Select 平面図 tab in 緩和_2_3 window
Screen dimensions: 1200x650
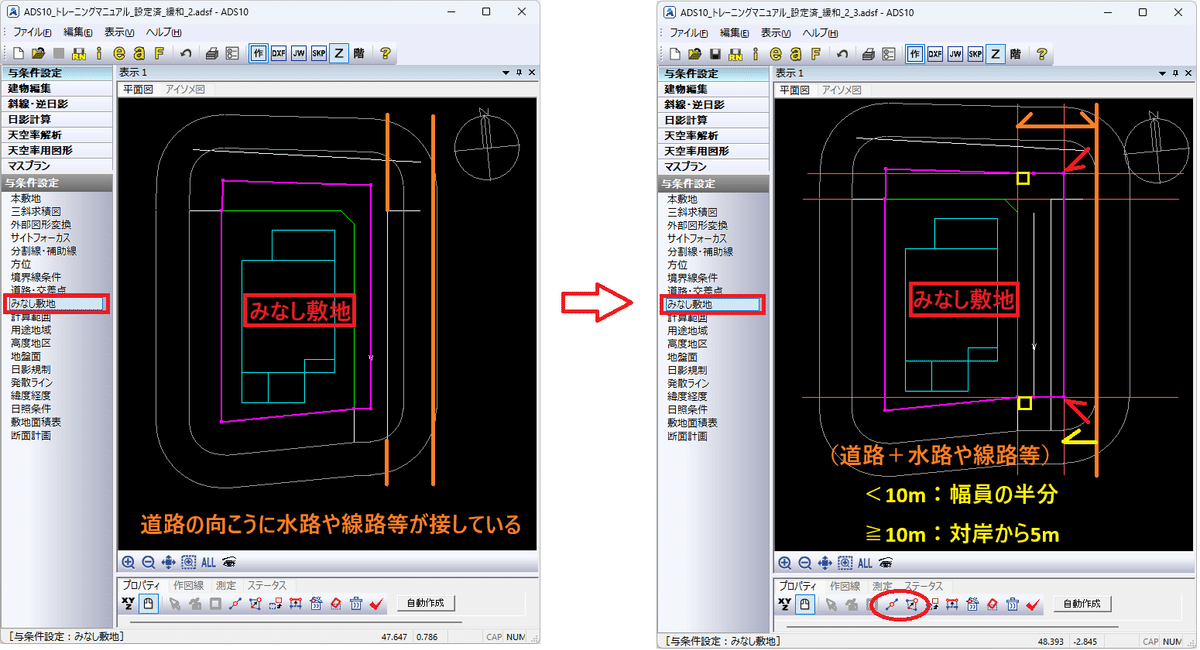pos(795,89)
